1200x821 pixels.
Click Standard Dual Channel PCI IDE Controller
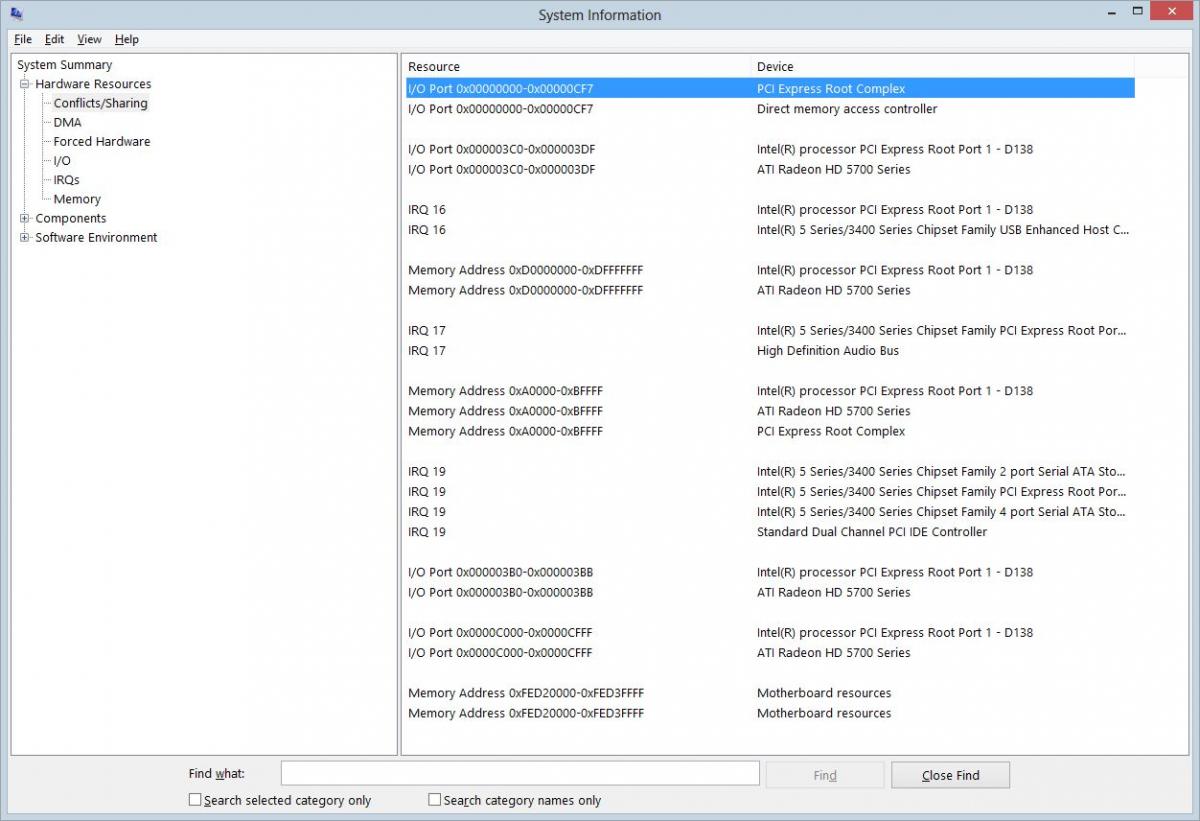[x=769, y=532]
